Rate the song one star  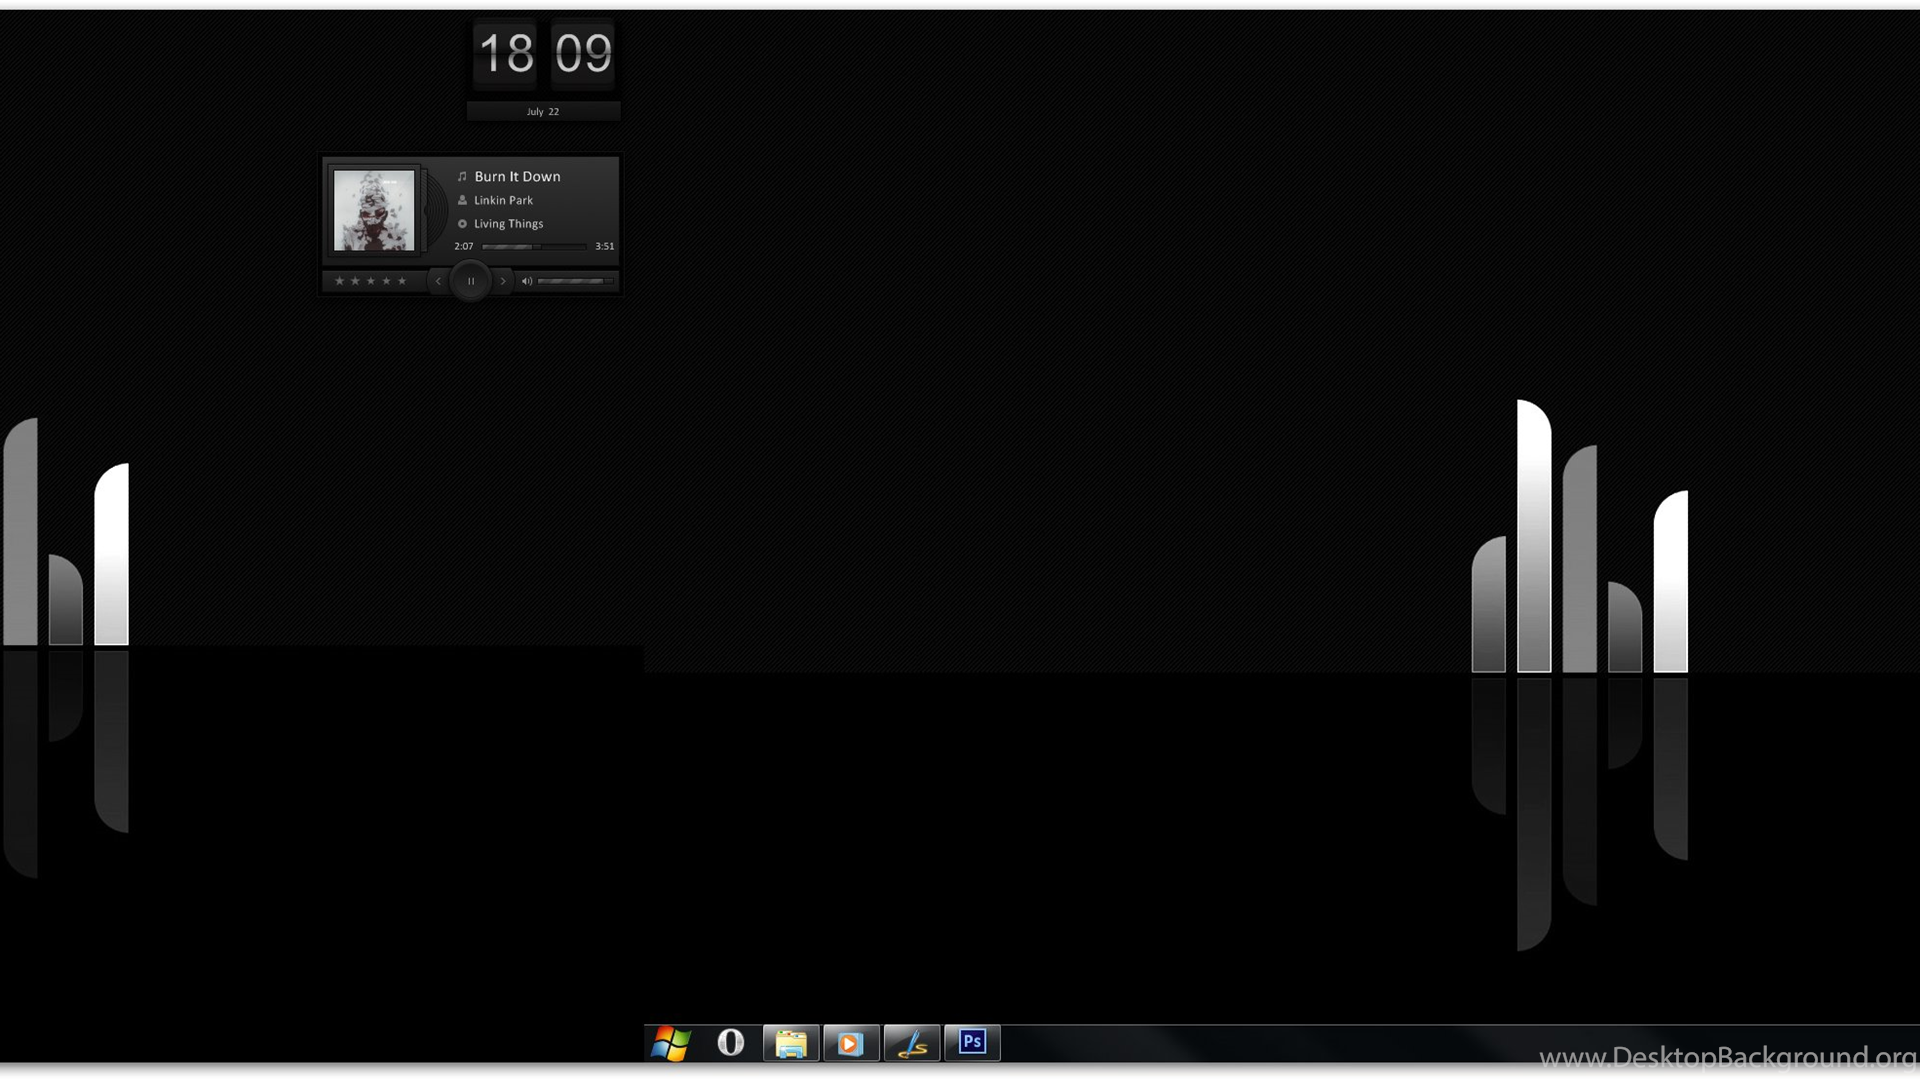click(x=339, y=281)
